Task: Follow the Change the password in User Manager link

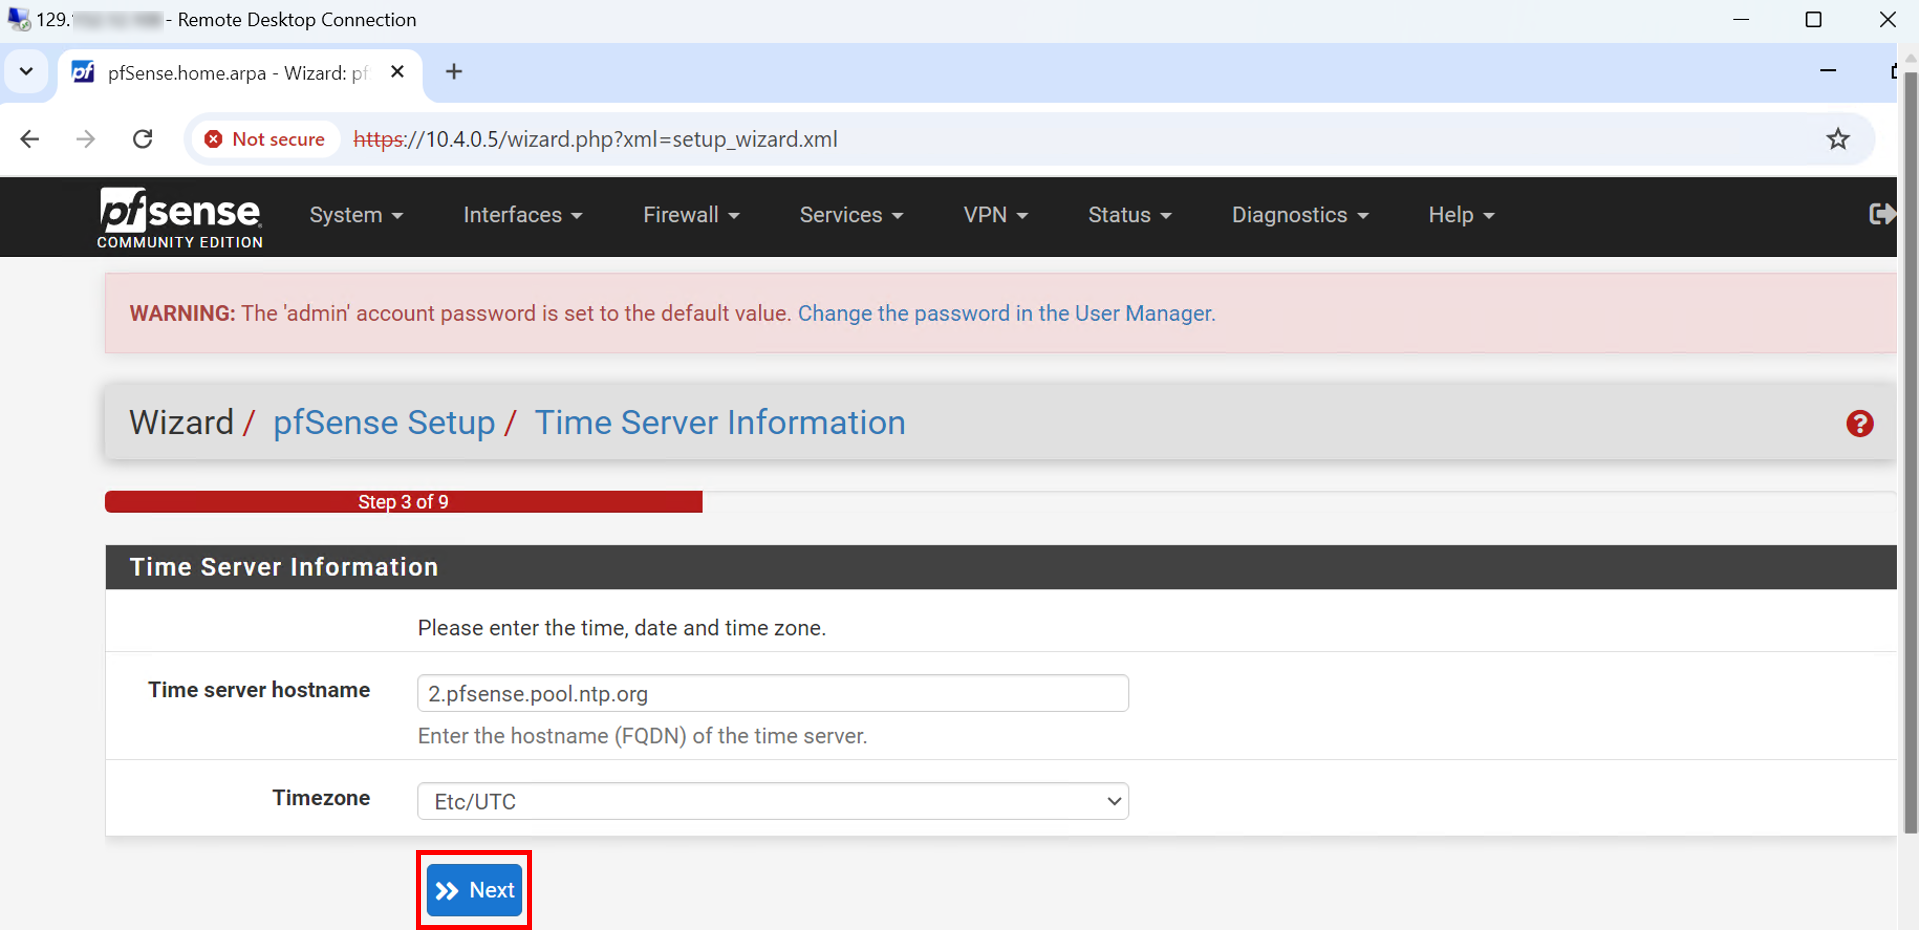Action: tap(1006, 313)
